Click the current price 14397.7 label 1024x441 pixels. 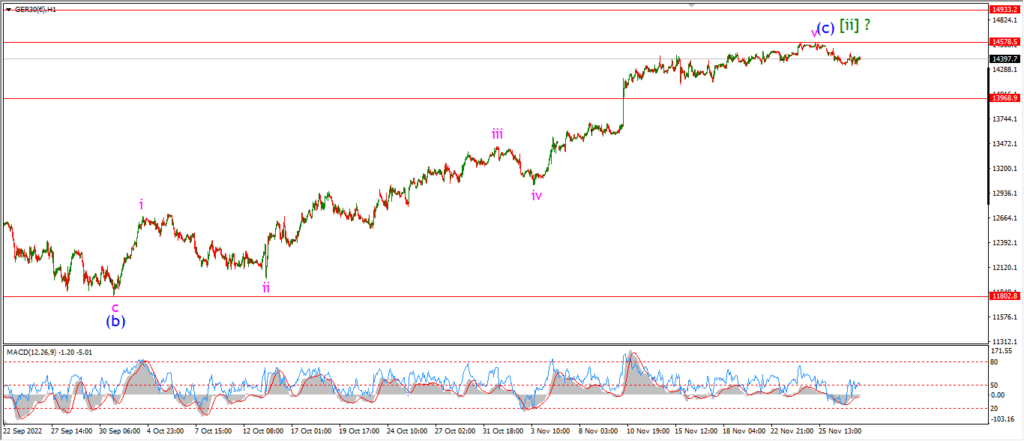point(1006,59)
